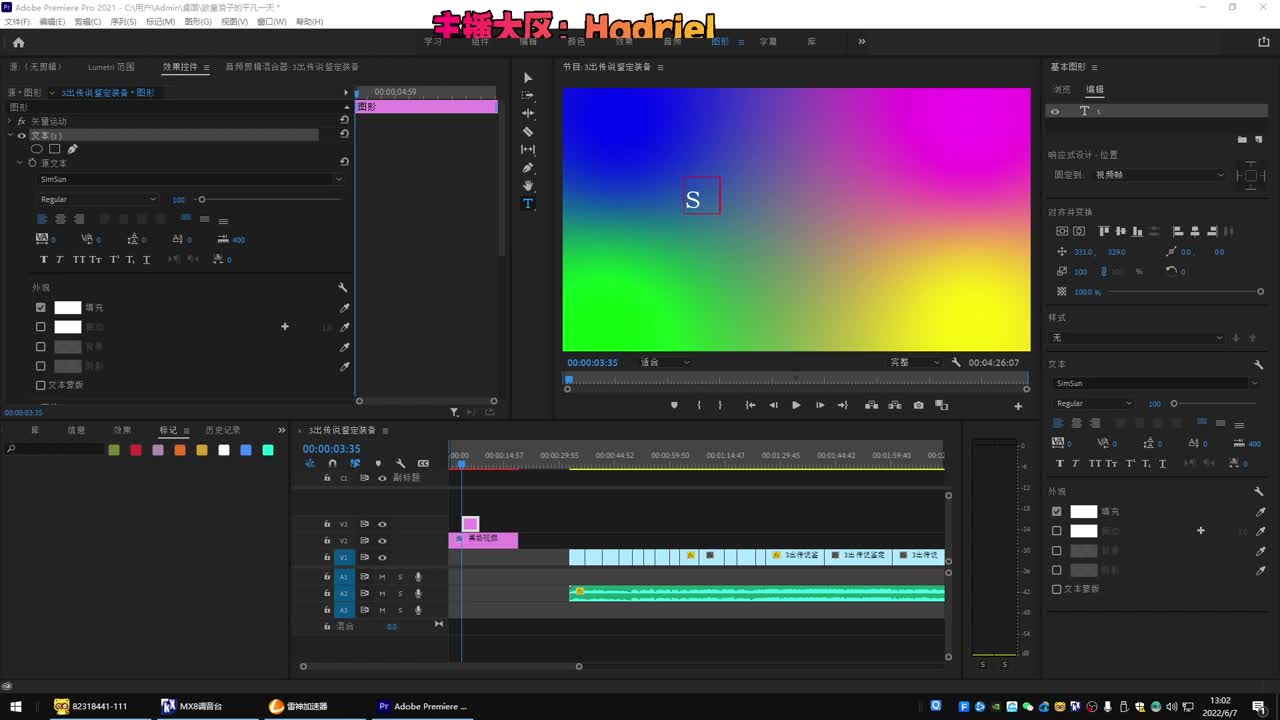Open the pin-to layer dropdown
This screenshot has width=1280, height=720.
(1159, 175)
